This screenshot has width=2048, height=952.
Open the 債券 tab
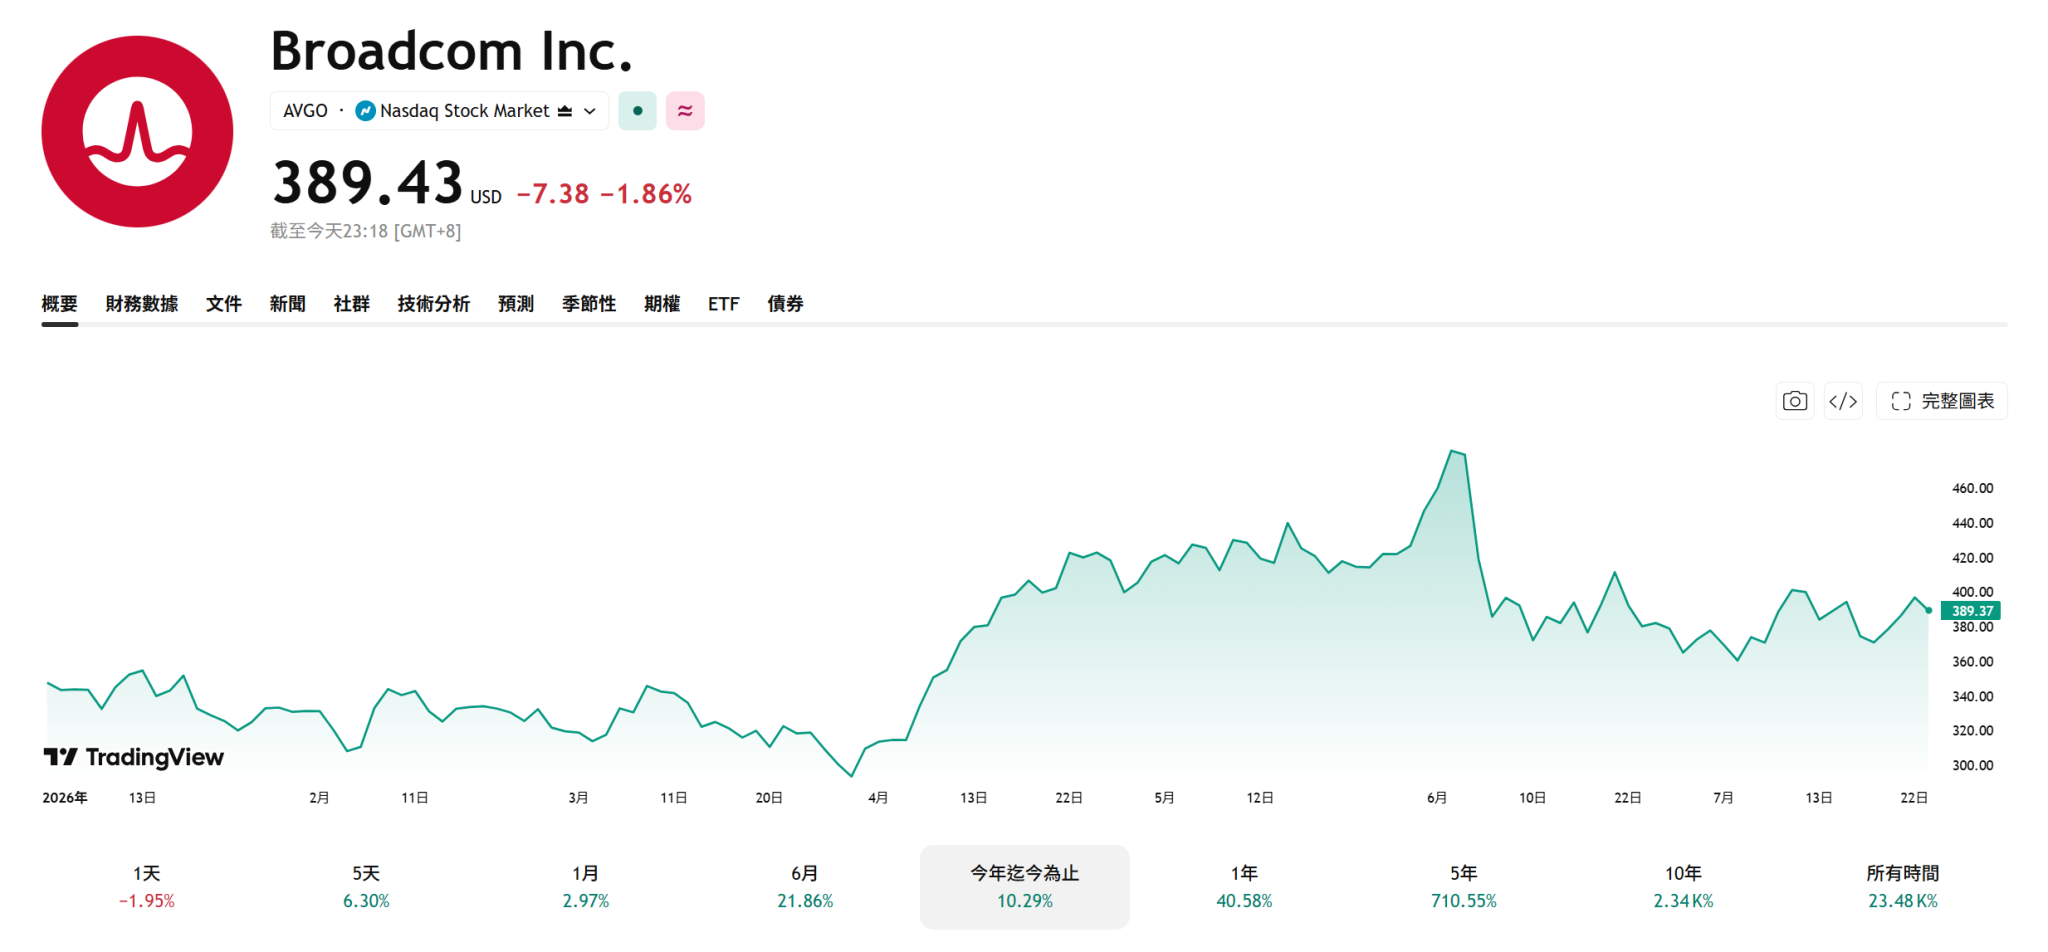pos(786,303)
